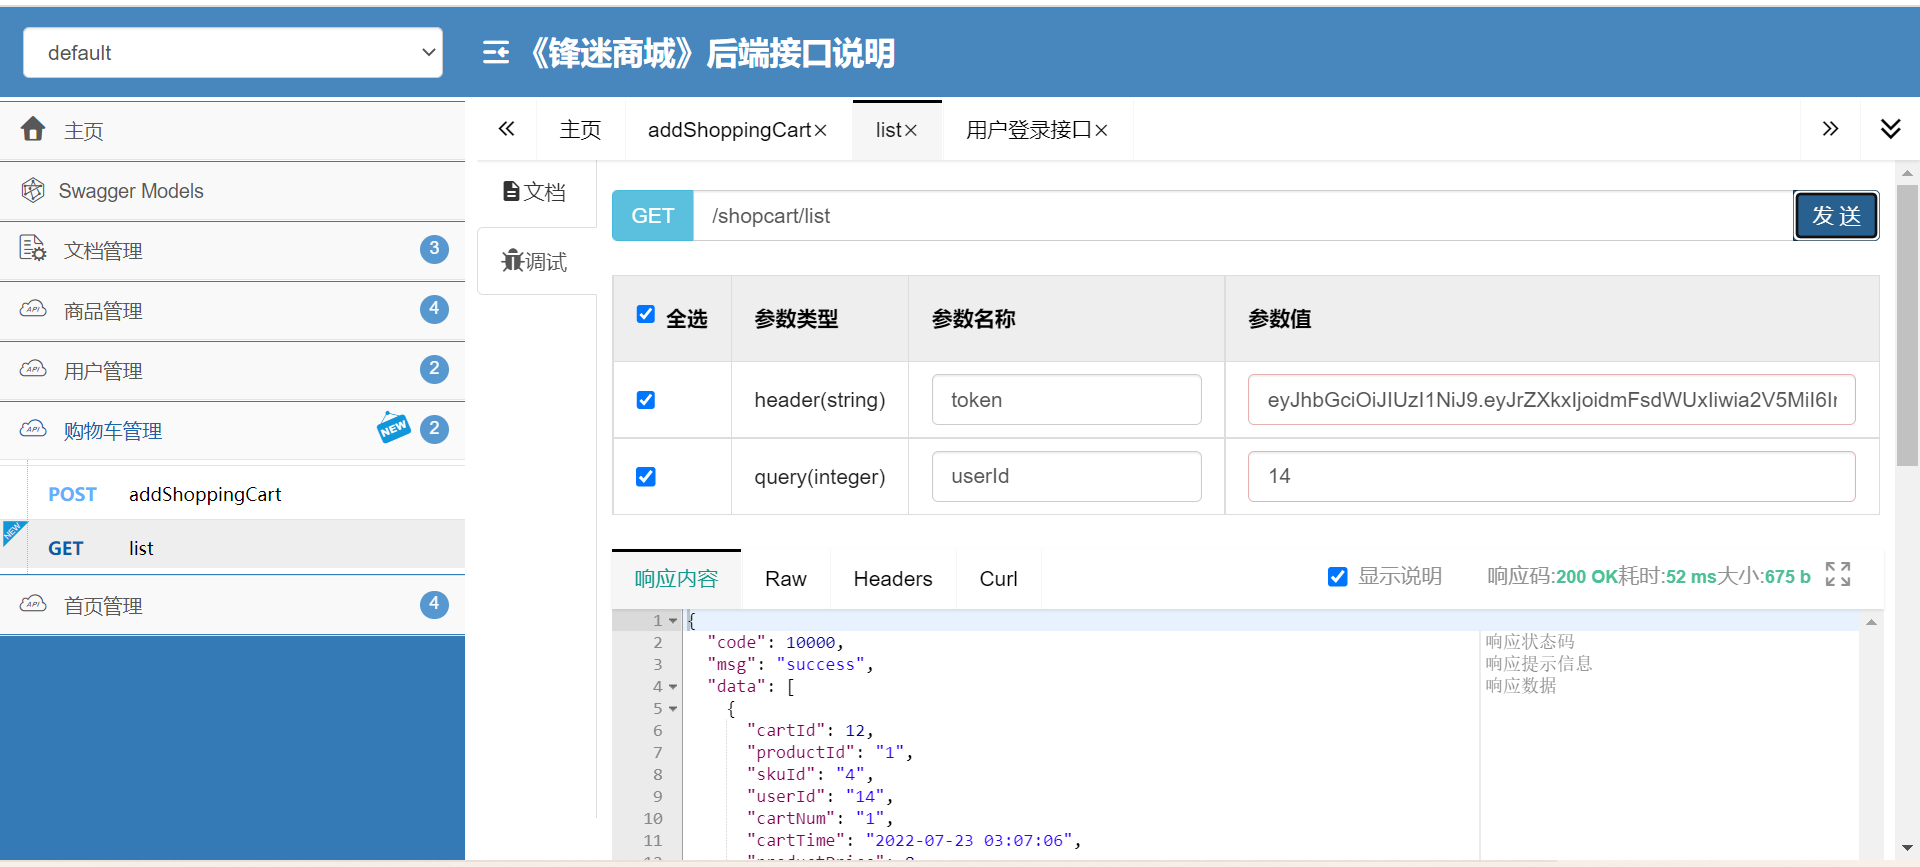Viewport: 1920px width, 867px height.
Task: Click the response editor scroll-up arrow
Action: [1871, 622]
